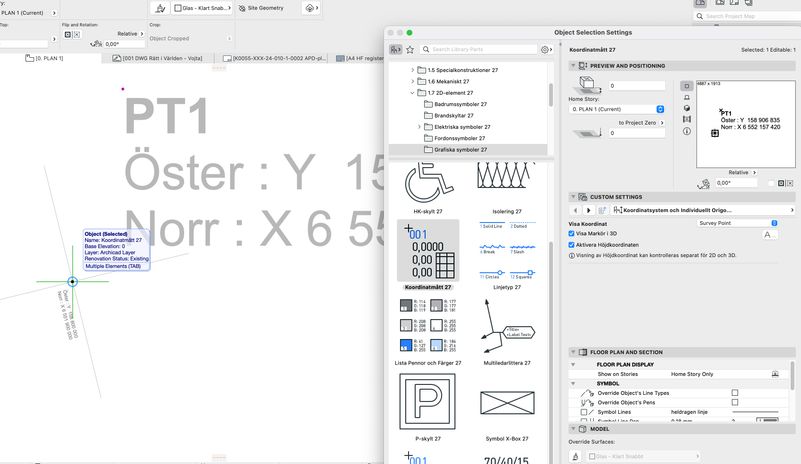
Task: Enable Override Object's Pens checkbox
Action: [735, 402]
